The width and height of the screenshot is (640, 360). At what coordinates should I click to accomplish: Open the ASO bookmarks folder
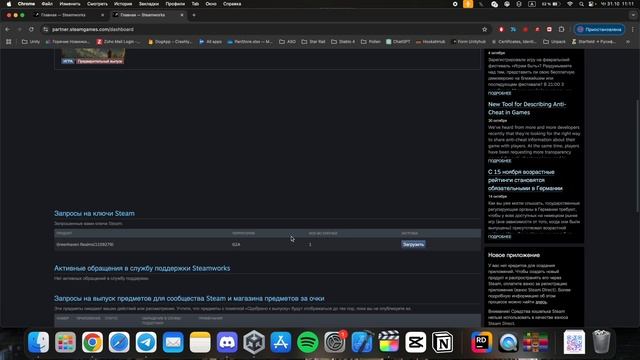[x=287, y=42]
